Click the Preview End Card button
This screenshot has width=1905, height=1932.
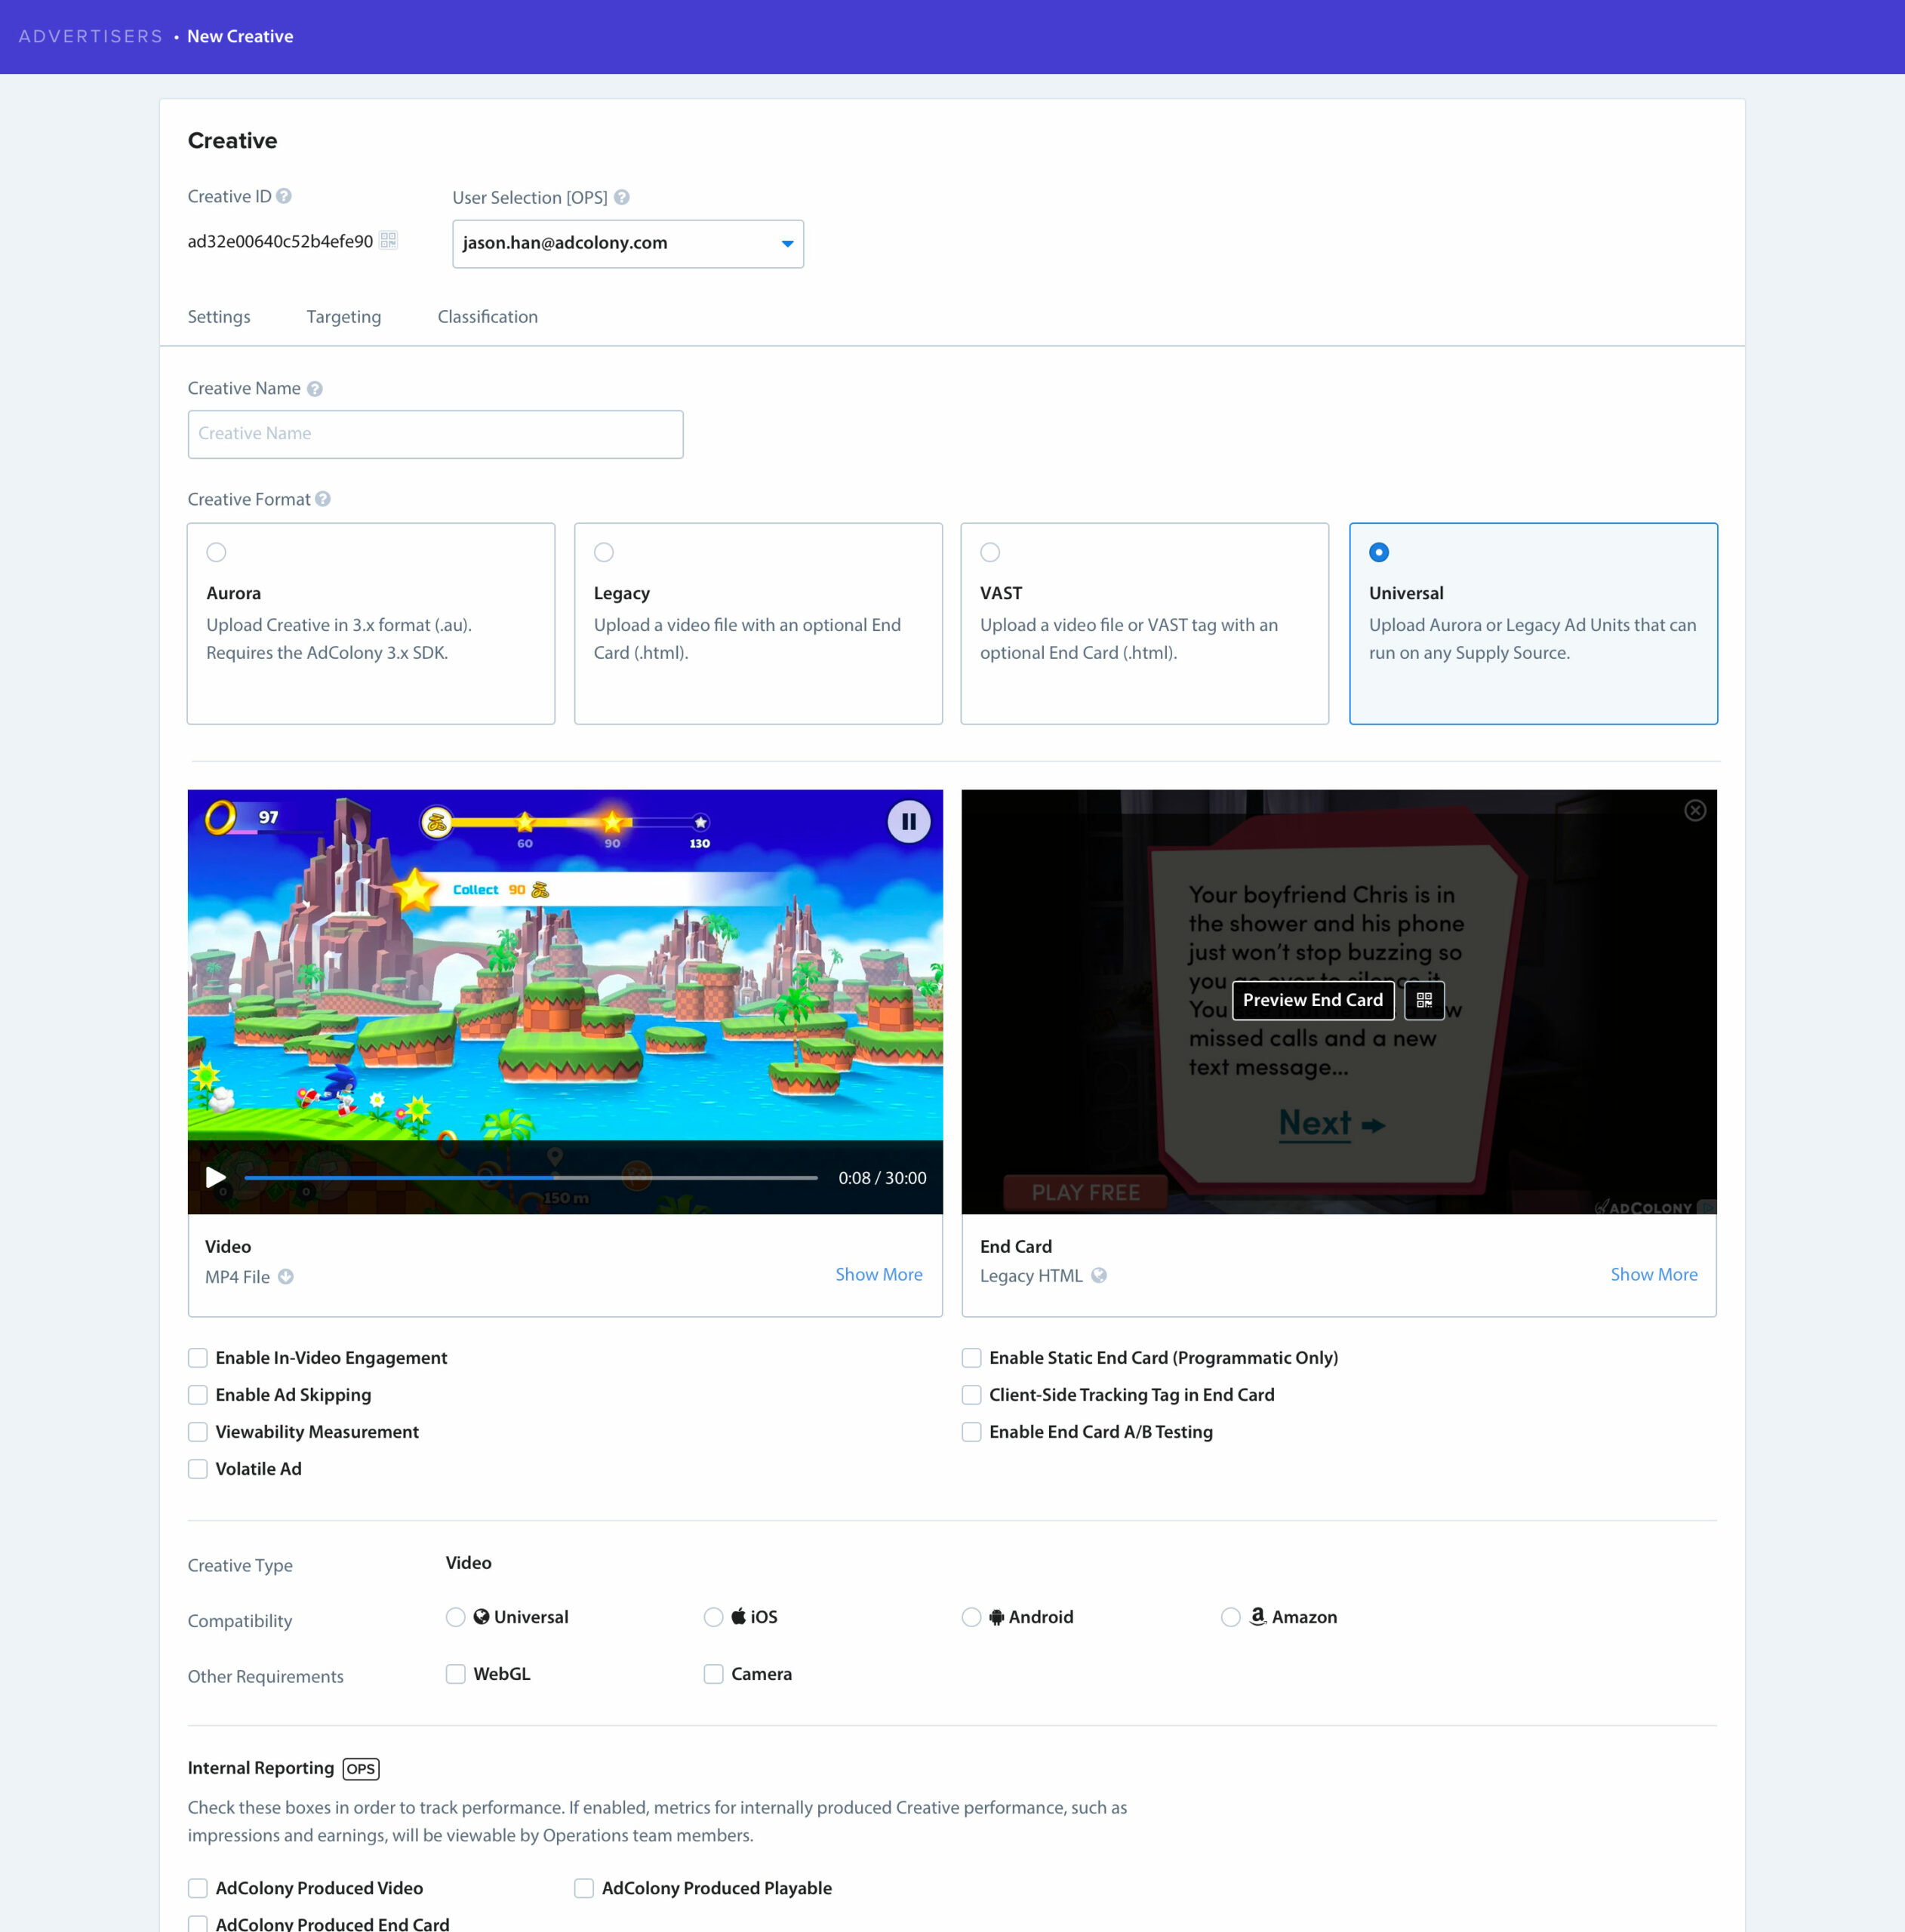(x=1313, y=1000)
